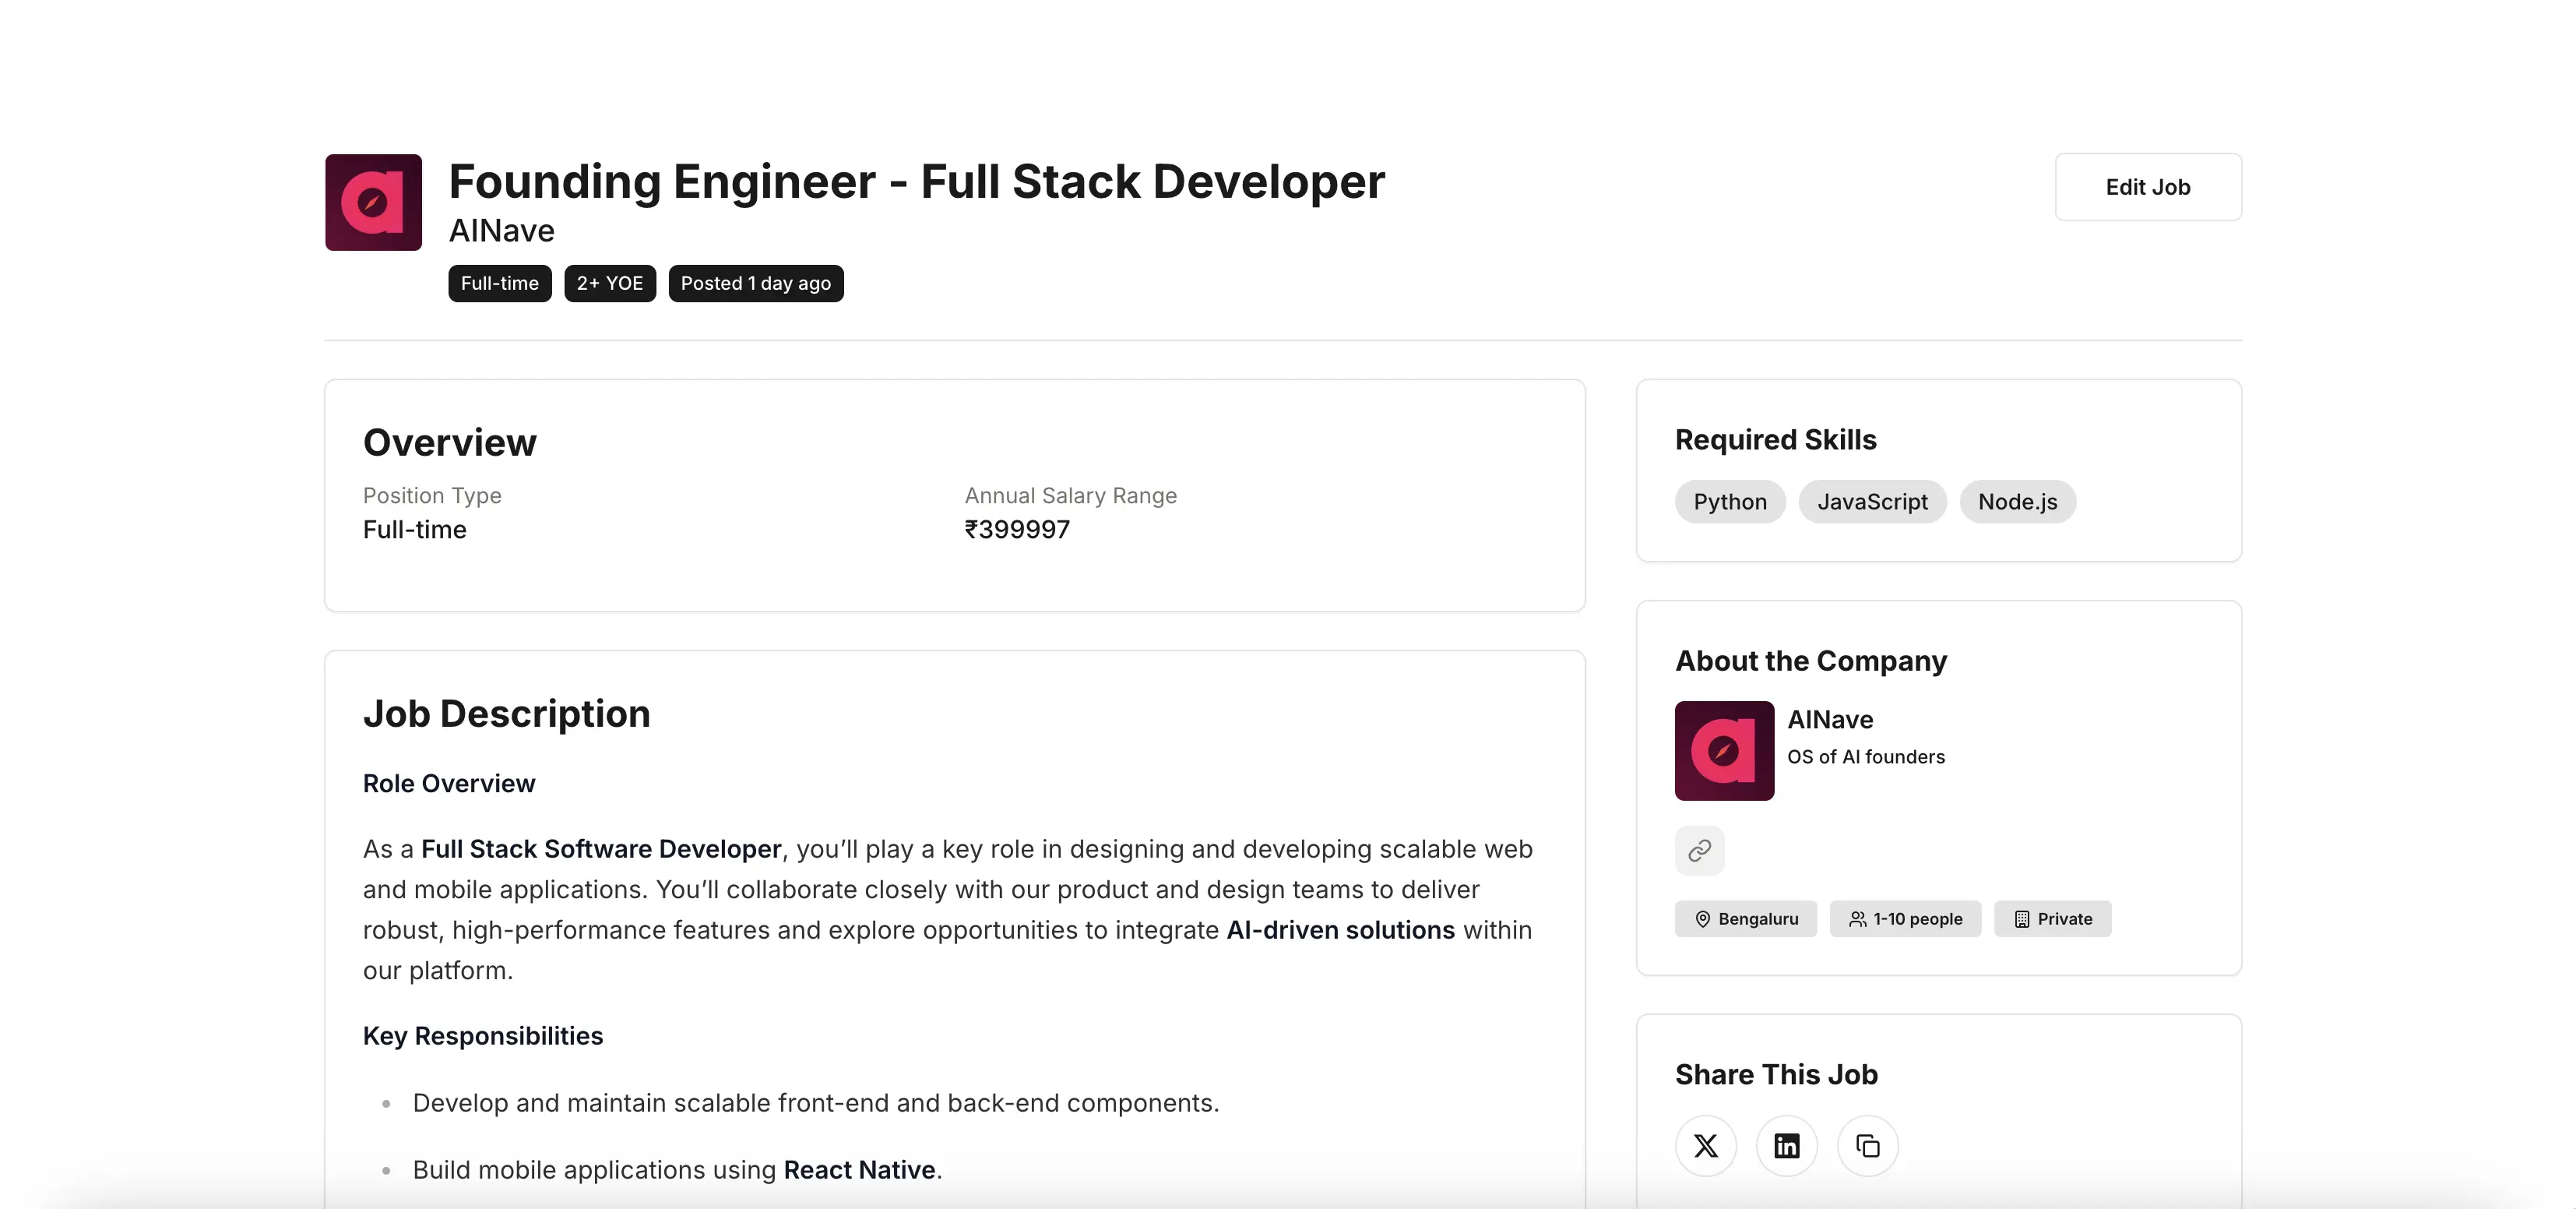Click the ₹399997 salary value
The height and width of the screenshot is (1209, 2576).
pyautogui.click(x=1016, y=530)
